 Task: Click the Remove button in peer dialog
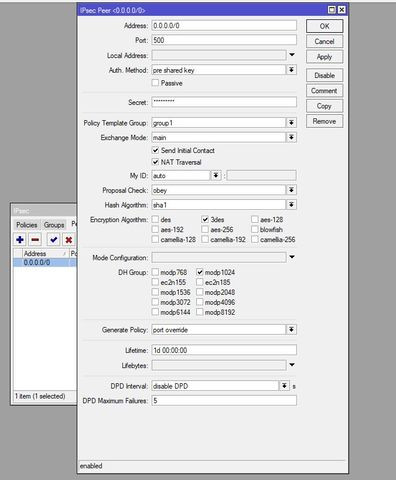[324, 121]
